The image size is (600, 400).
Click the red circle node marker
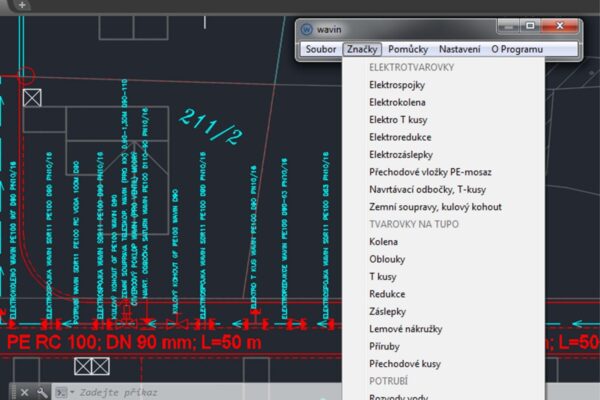click(26, 75)
